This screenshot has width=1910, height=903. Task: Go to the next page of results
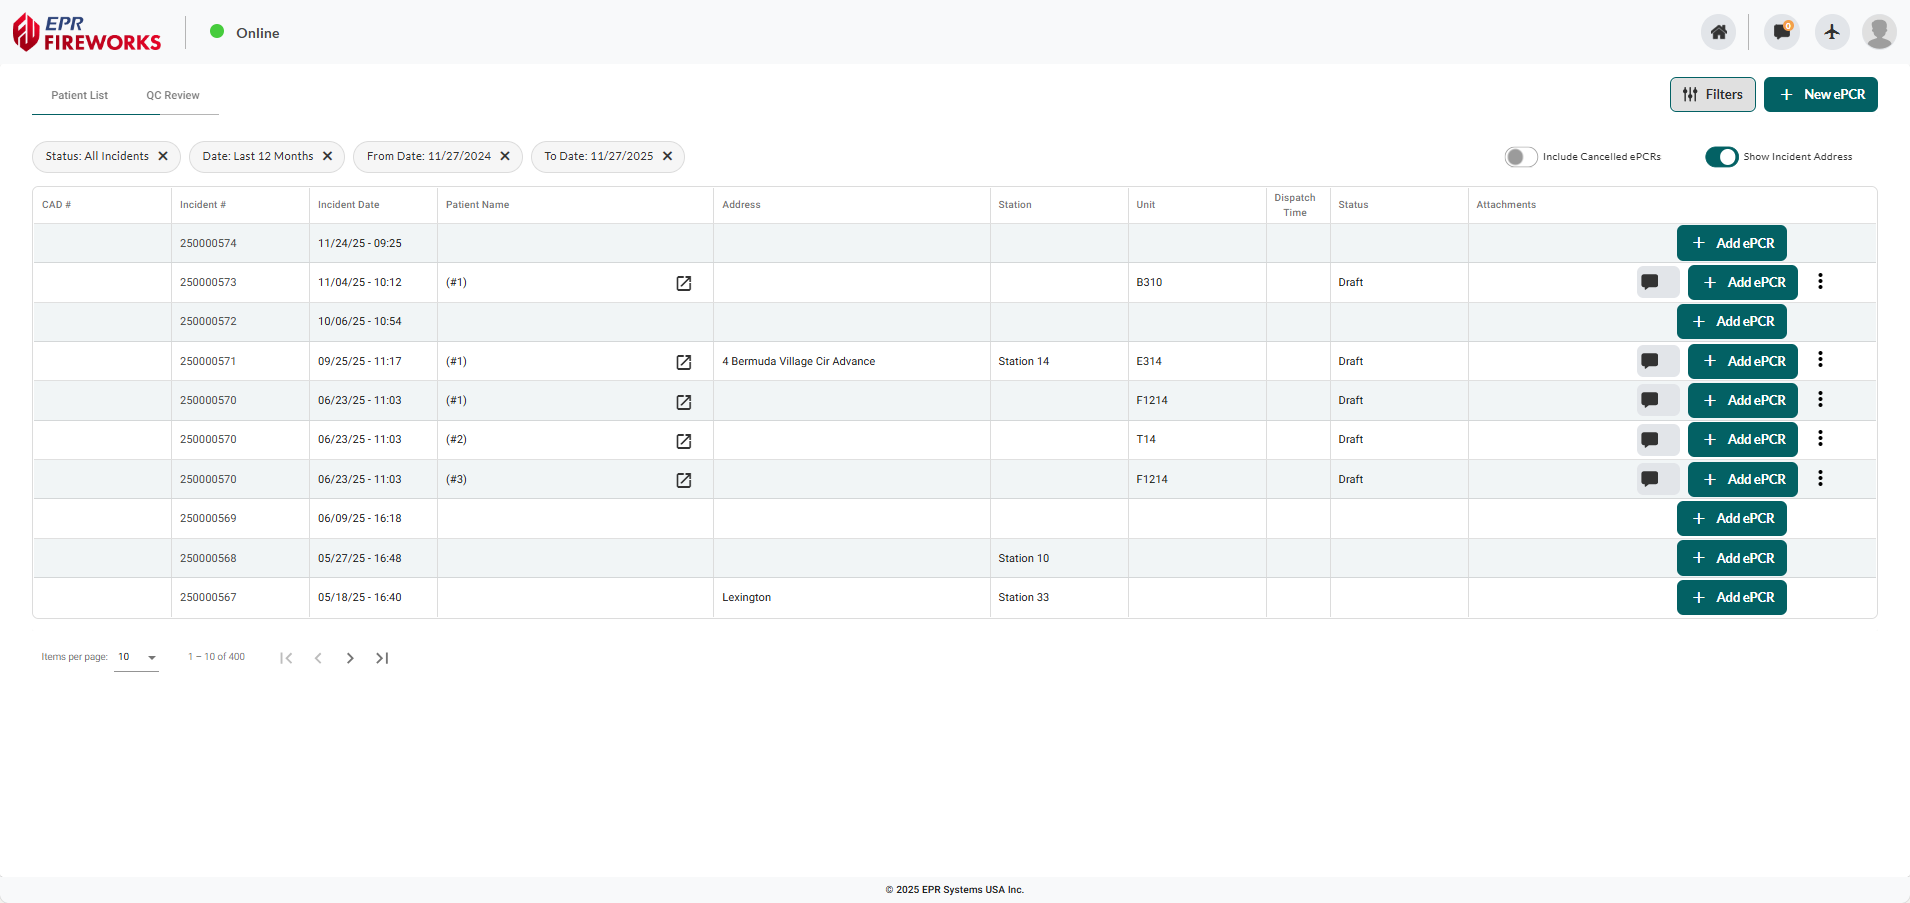350,658
